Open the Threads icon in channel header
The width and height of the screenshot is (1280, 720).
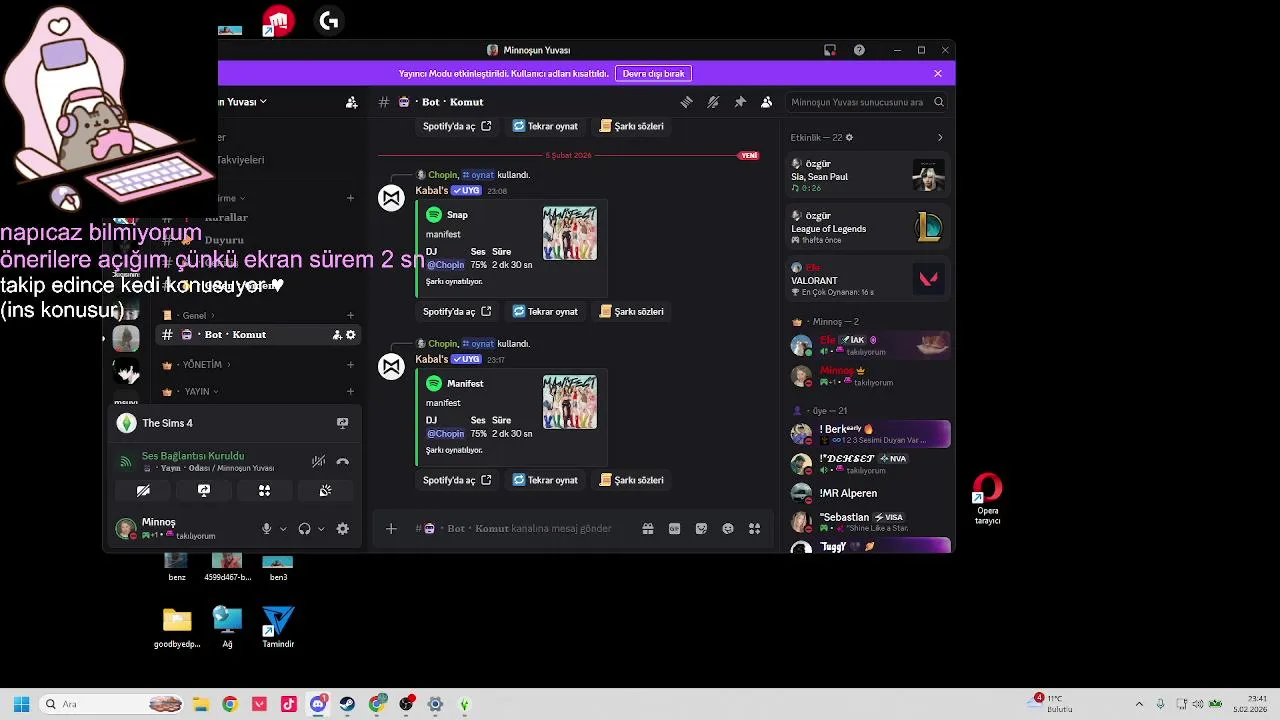686,102
